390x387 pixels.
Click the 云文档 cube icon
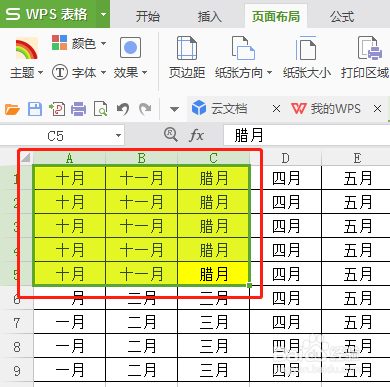pyautogui.click(x=199, y=108)
